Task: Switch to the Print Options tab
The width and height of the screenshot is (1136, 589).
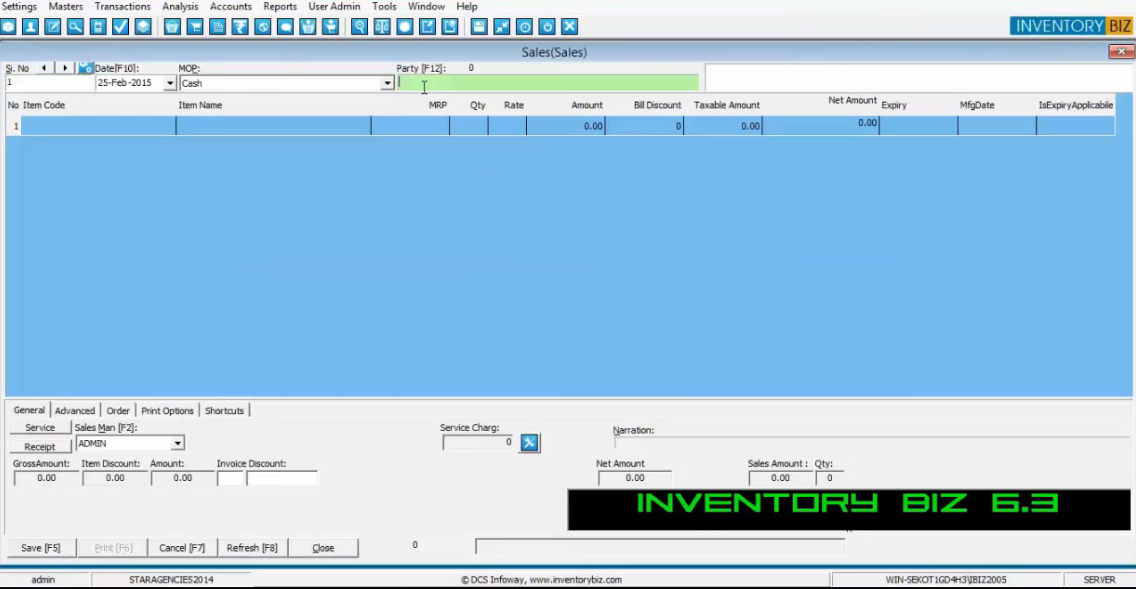Action: (167, 411)
